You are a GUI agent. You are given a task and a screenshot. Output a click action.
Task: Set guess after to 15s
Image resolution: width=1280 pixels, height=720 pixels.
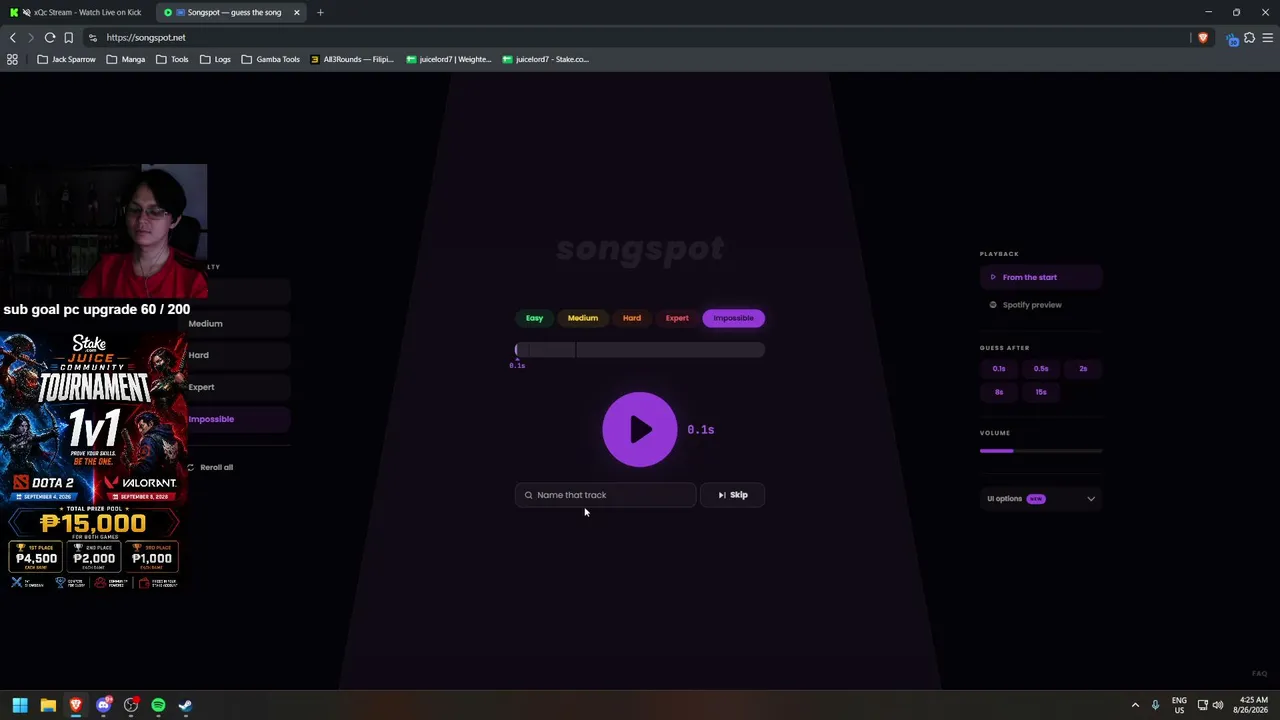pos(1041,392)
